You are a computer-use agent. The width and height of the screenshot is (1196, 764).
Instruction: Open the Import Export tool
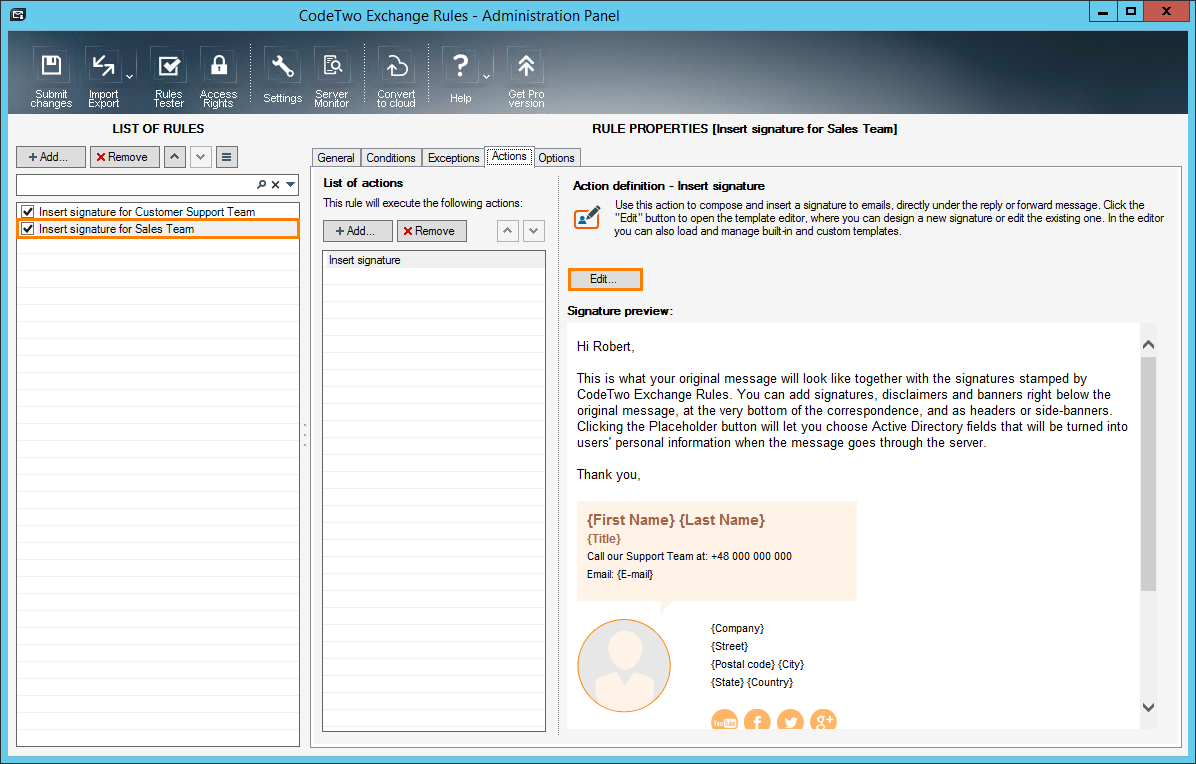coord(103,77)
